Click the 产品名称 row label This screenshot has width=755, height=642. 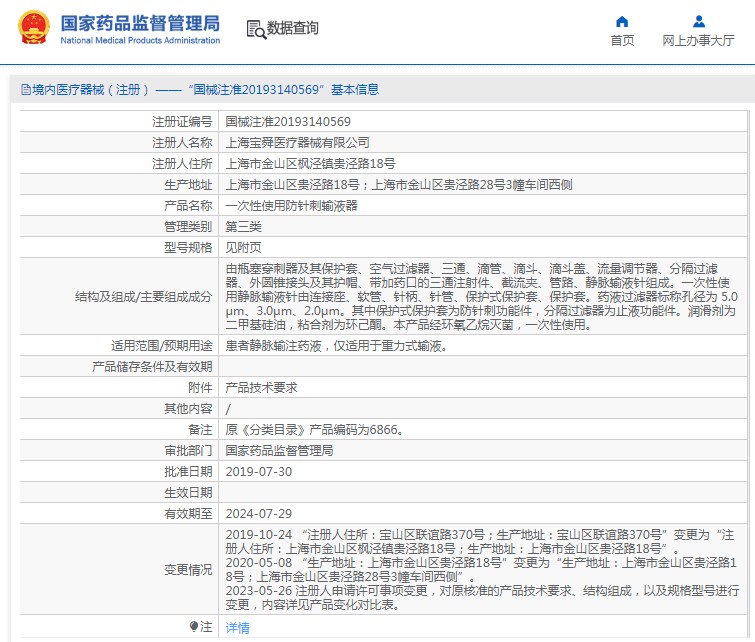click(188, 206)
